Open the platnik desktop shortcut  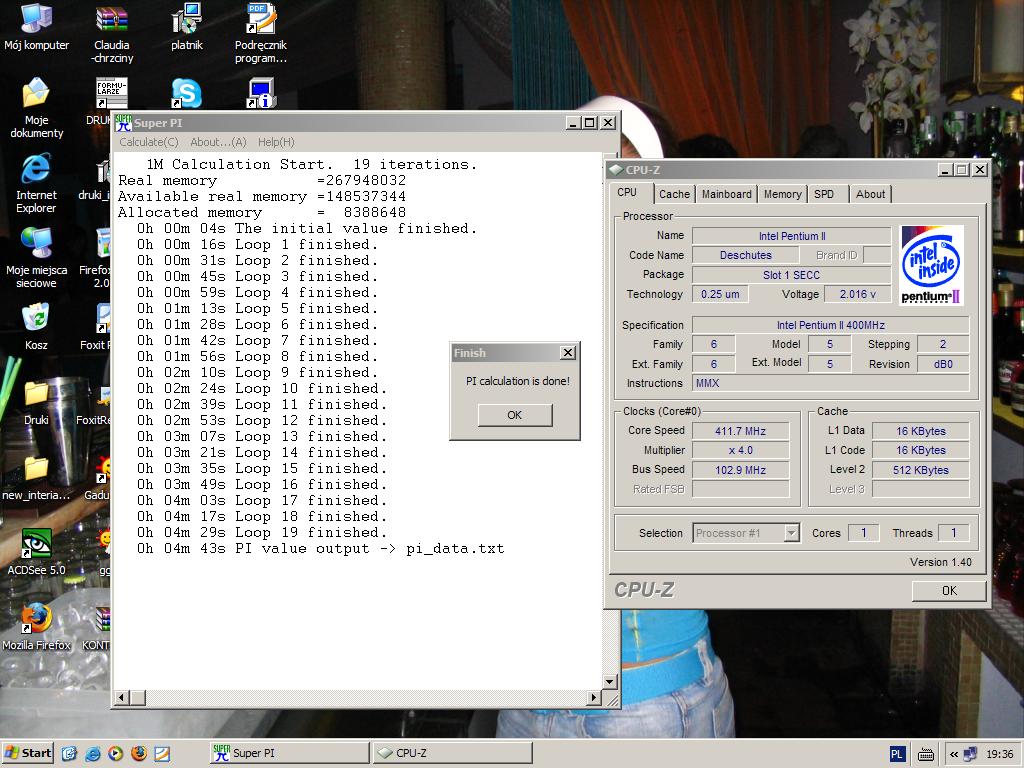click(187, 18)
